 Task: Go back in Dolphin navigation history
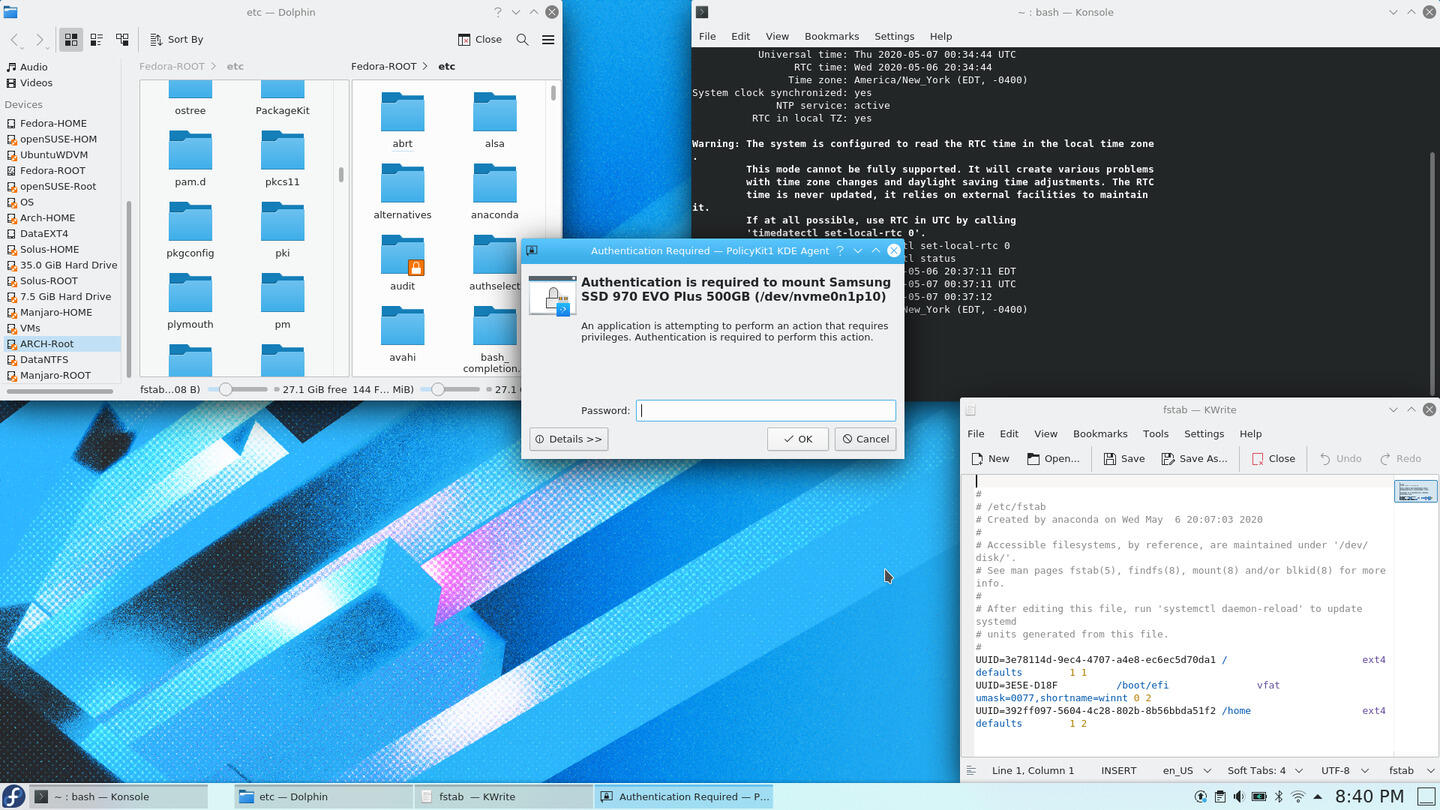click(15, 39)
